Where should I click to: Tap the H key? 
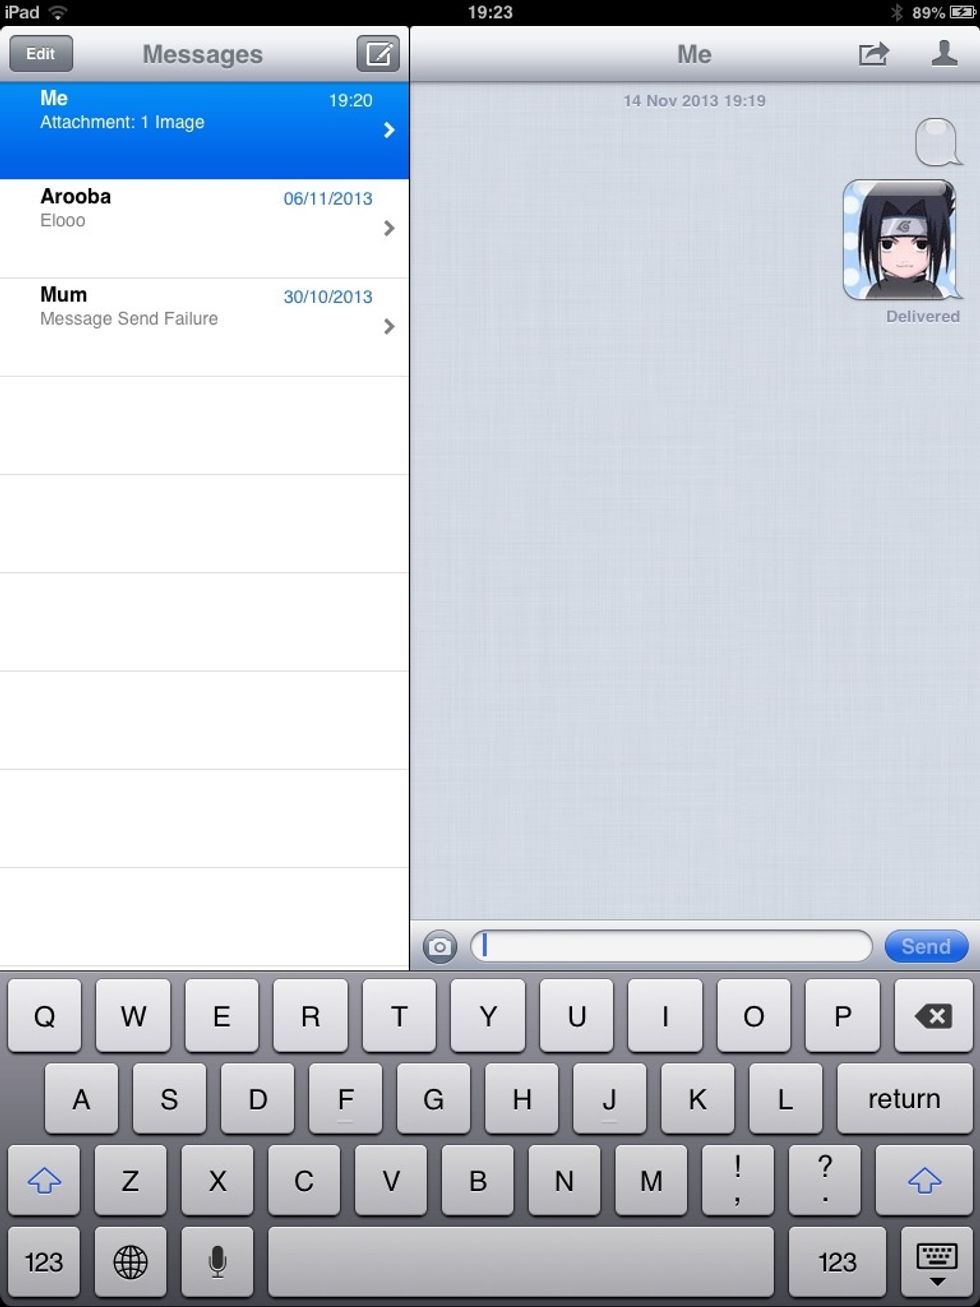521,1098
